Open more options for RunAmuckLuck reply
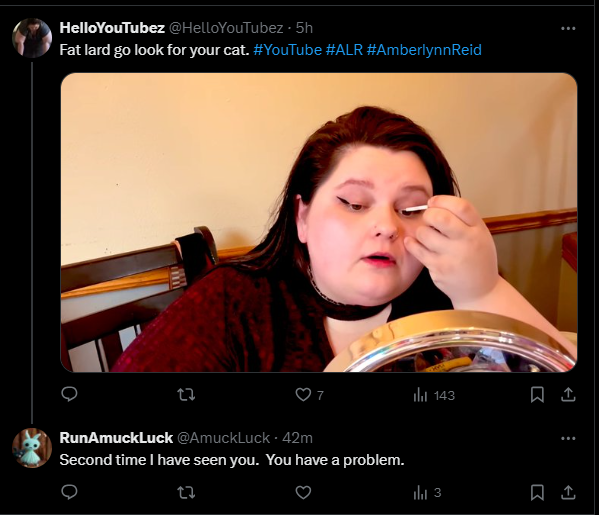 [x=568, y=438]
